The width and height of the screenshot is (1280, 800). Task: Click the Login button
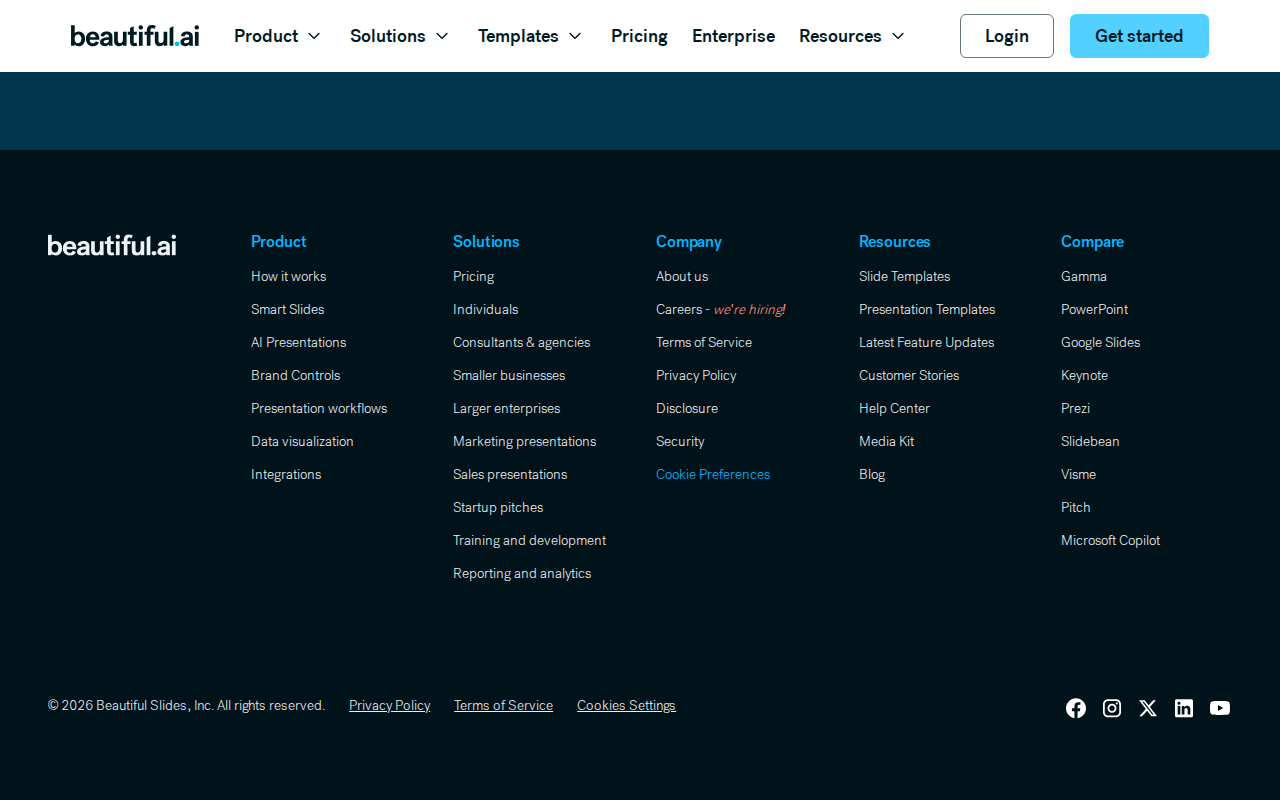point(1007,36)
